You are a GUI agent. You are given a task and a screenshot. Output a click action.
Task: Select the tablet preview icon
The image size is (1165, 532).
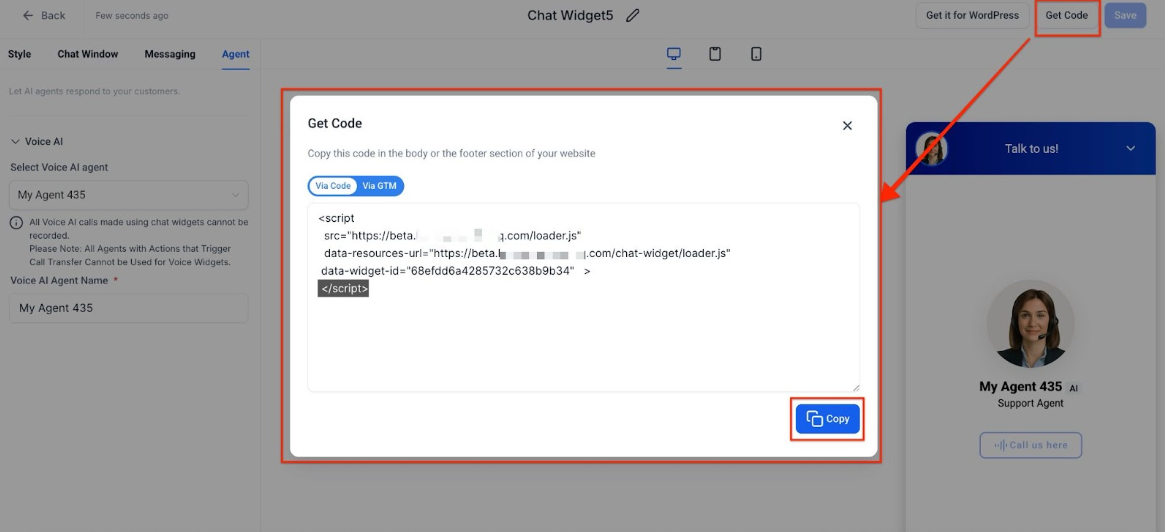pyautogui.click(x=715, y=54)
